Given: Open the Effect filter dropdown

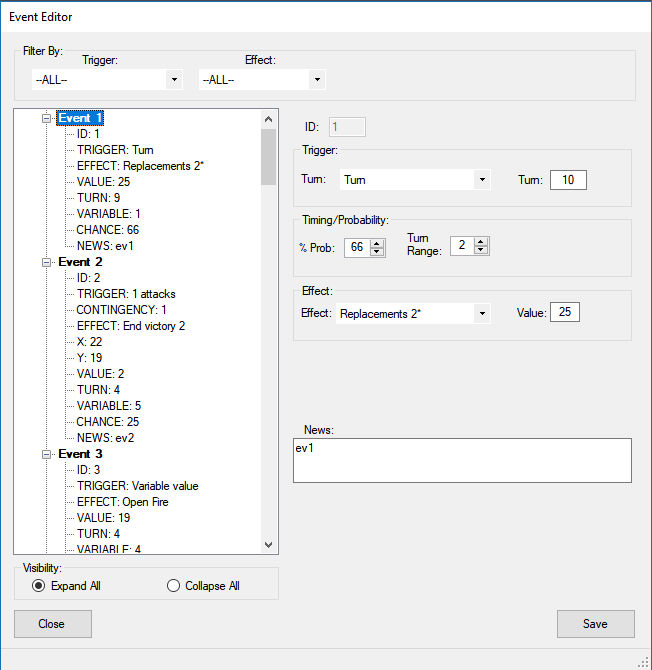Looking at the screenshot, I should point(317,79).
